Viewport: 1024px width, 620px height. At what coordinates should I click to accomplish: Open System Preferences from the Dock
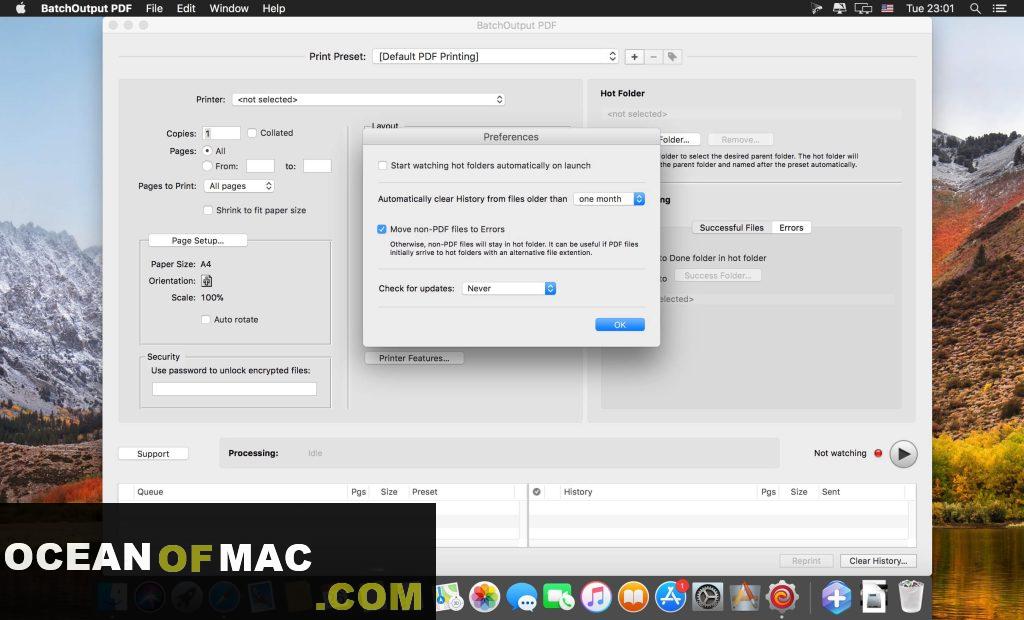(x=708, y=596)
